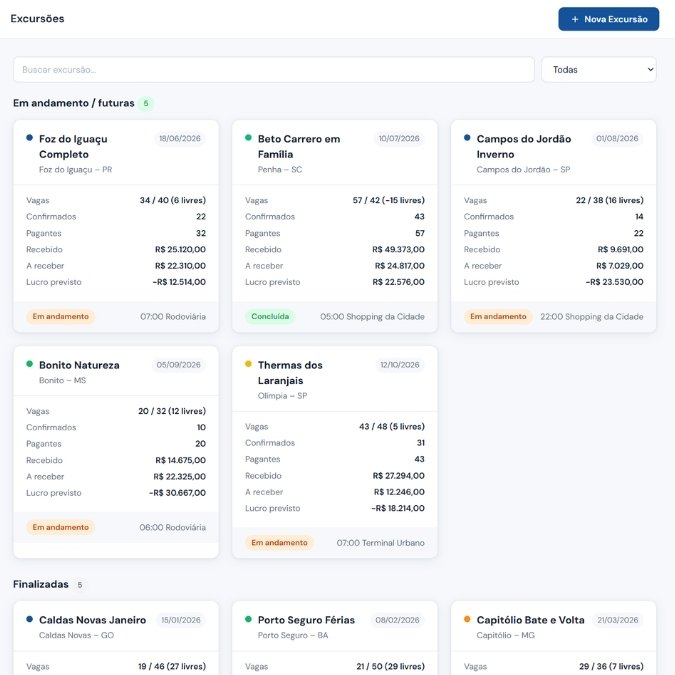Click the 10/07/2026 date badge
This screenshot has height=675, width=675.
point(399,139)
